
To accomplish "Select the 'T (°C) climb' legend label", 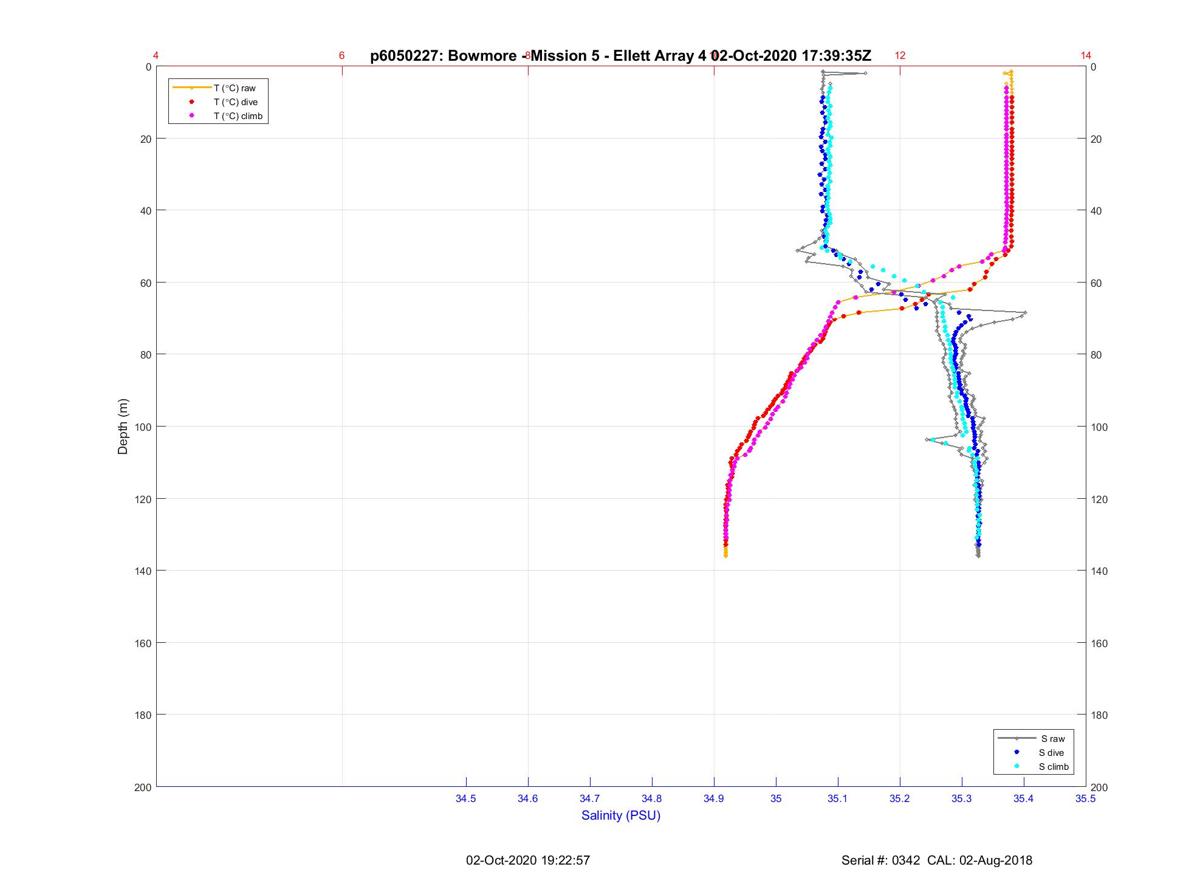I will pyautogui.click(x=239, y=116).
